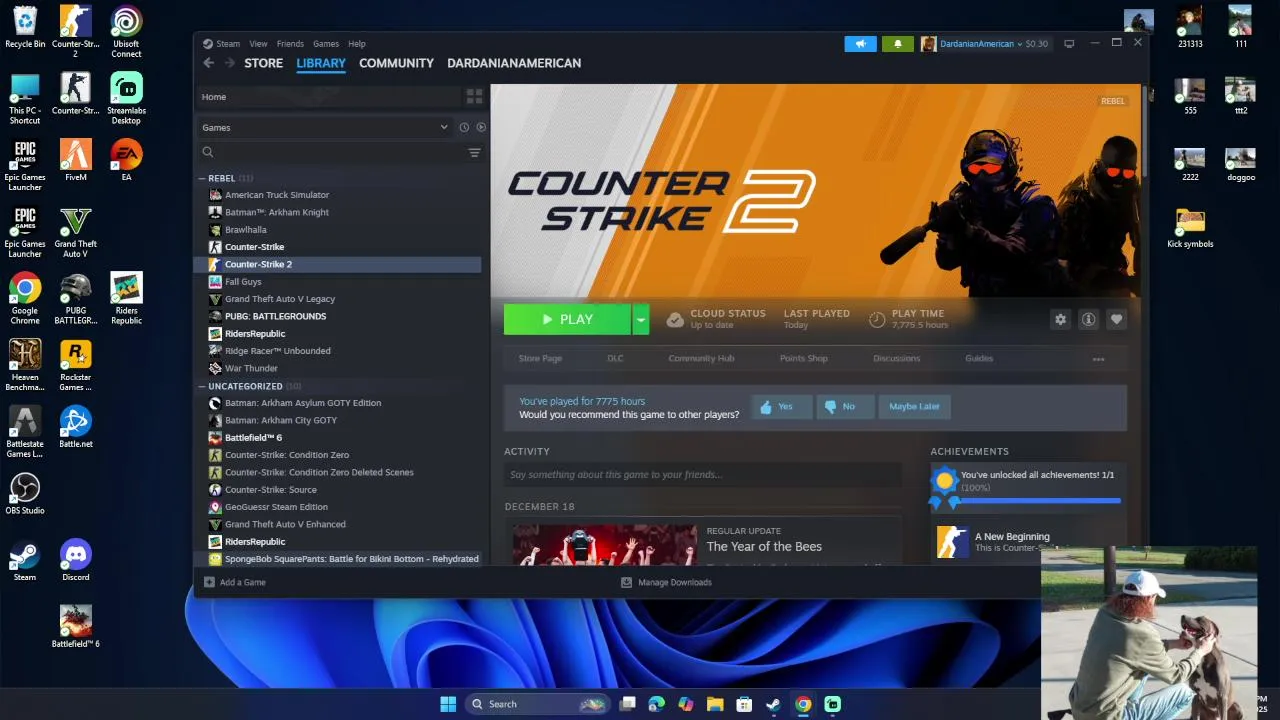Viewport: 1280px width, 720px height.
Task: Click the A New Beginning achievement icon
Action: [x=952, y=542]
